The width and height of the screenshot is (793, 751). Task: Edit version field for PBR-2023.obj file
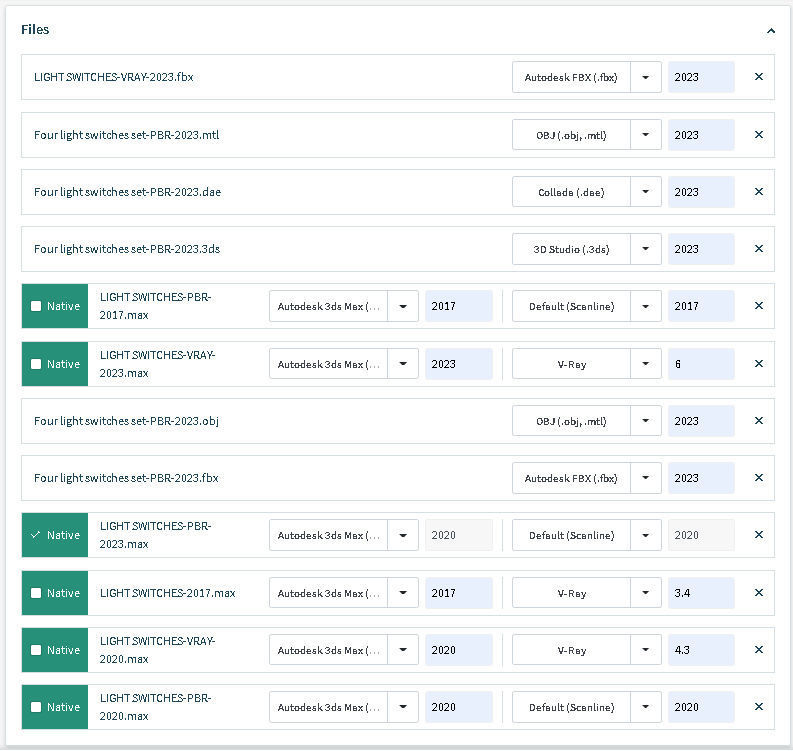(700, 421)
